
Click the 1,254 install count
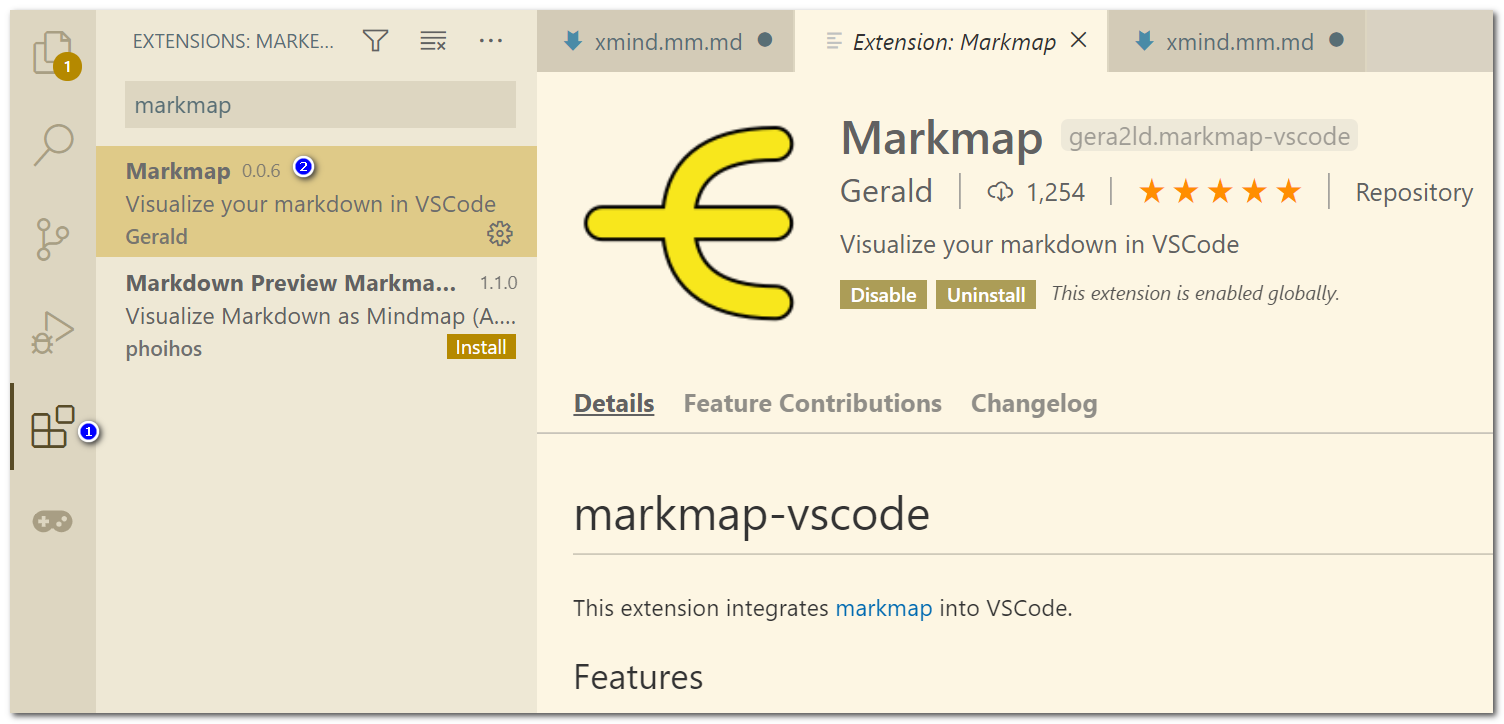[1036, 192]
